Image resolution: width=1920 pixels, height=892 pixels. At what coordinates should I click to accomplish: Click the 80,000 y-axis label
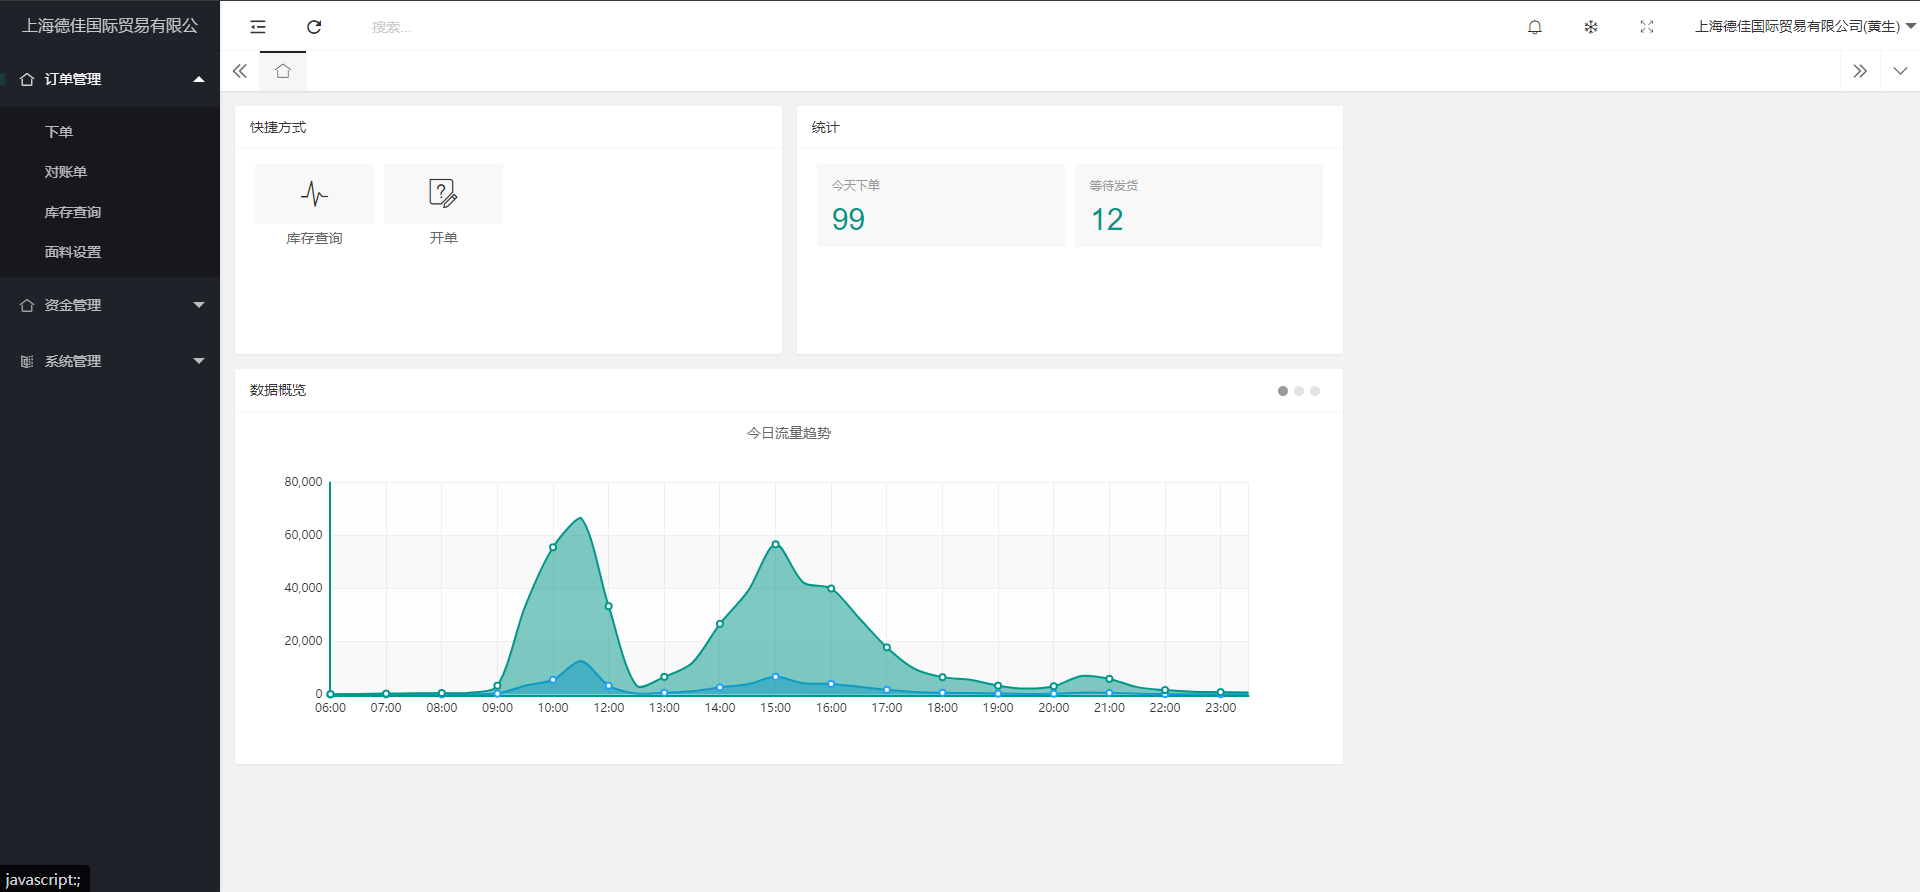(x=303, y=482)
